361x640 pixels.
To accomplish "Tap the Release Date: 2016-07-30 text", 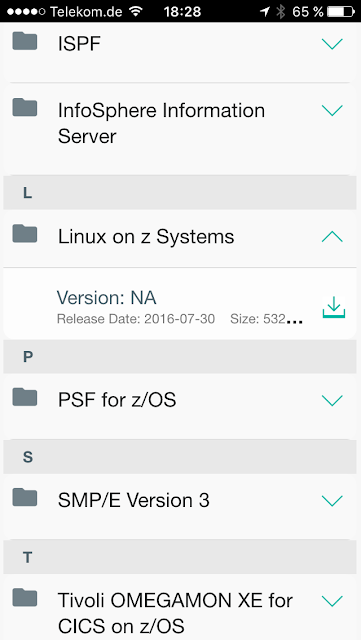I will coord(136,319).
